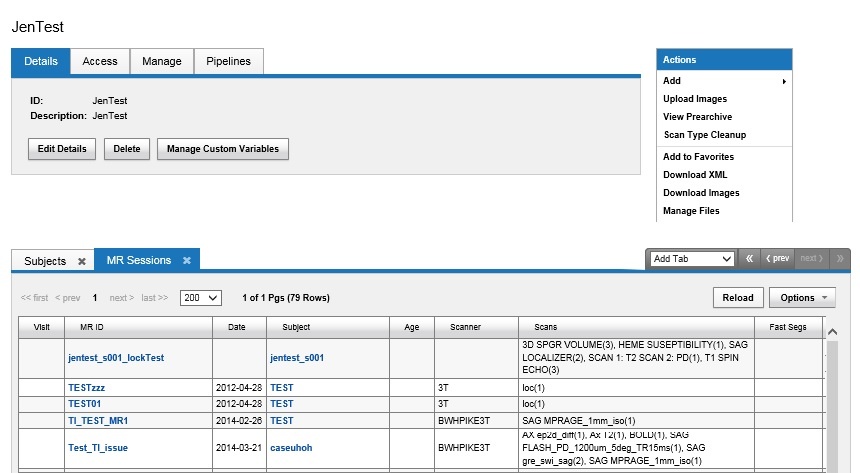This screenshot has width=860, height=473.
Task: Select the date 2014-03-21 cell
Action: point(239,448)
